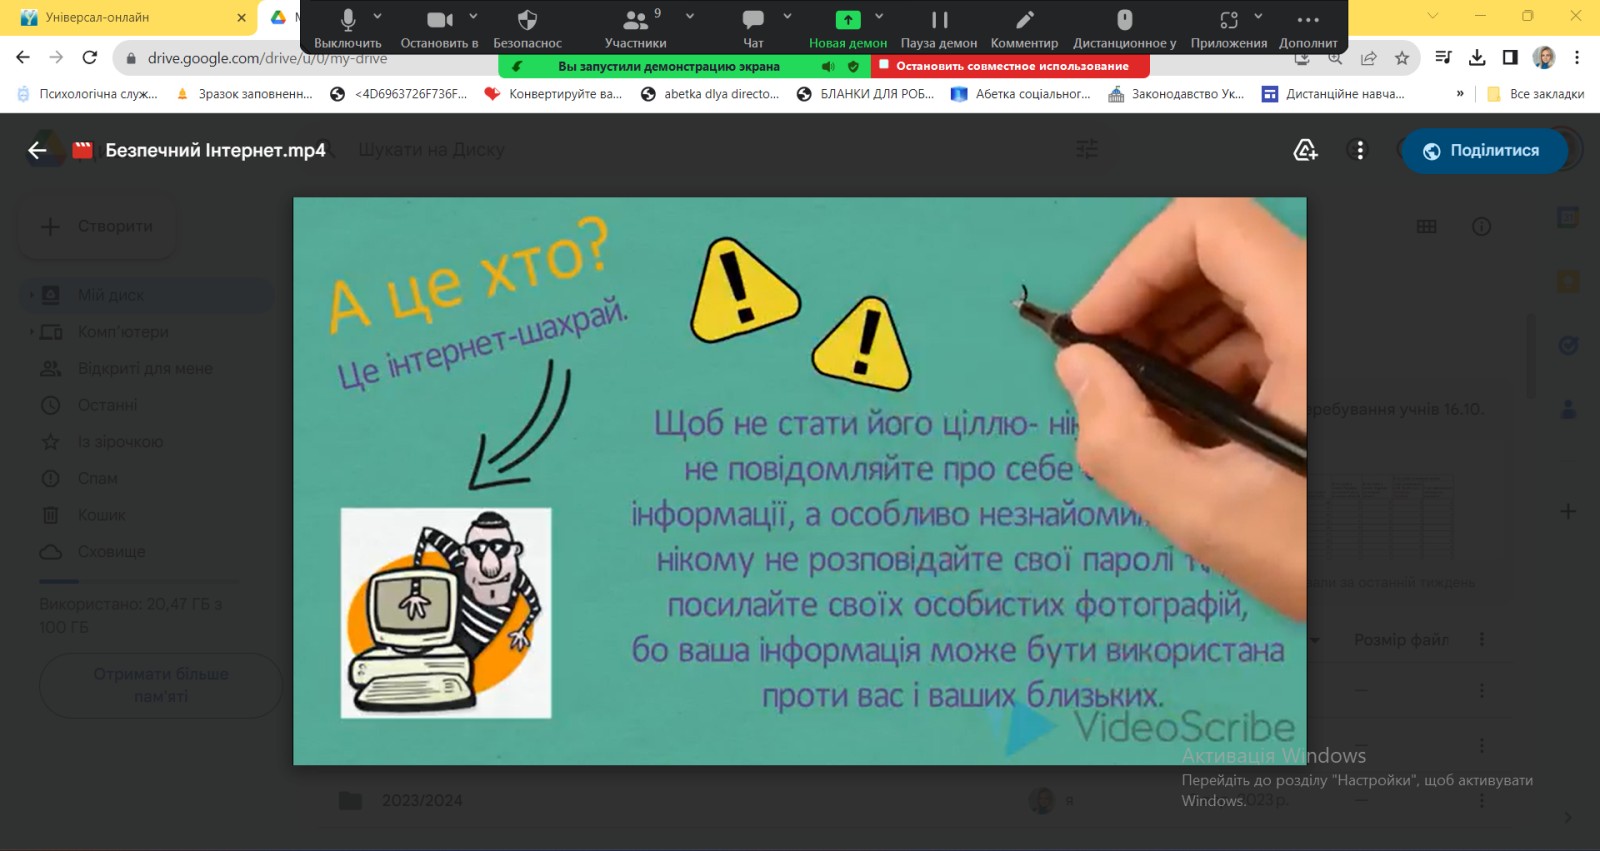Click the Безпечний Інтернет.mp4 file title
This screenshot has width=1600, height=851.
pos(215,150)
